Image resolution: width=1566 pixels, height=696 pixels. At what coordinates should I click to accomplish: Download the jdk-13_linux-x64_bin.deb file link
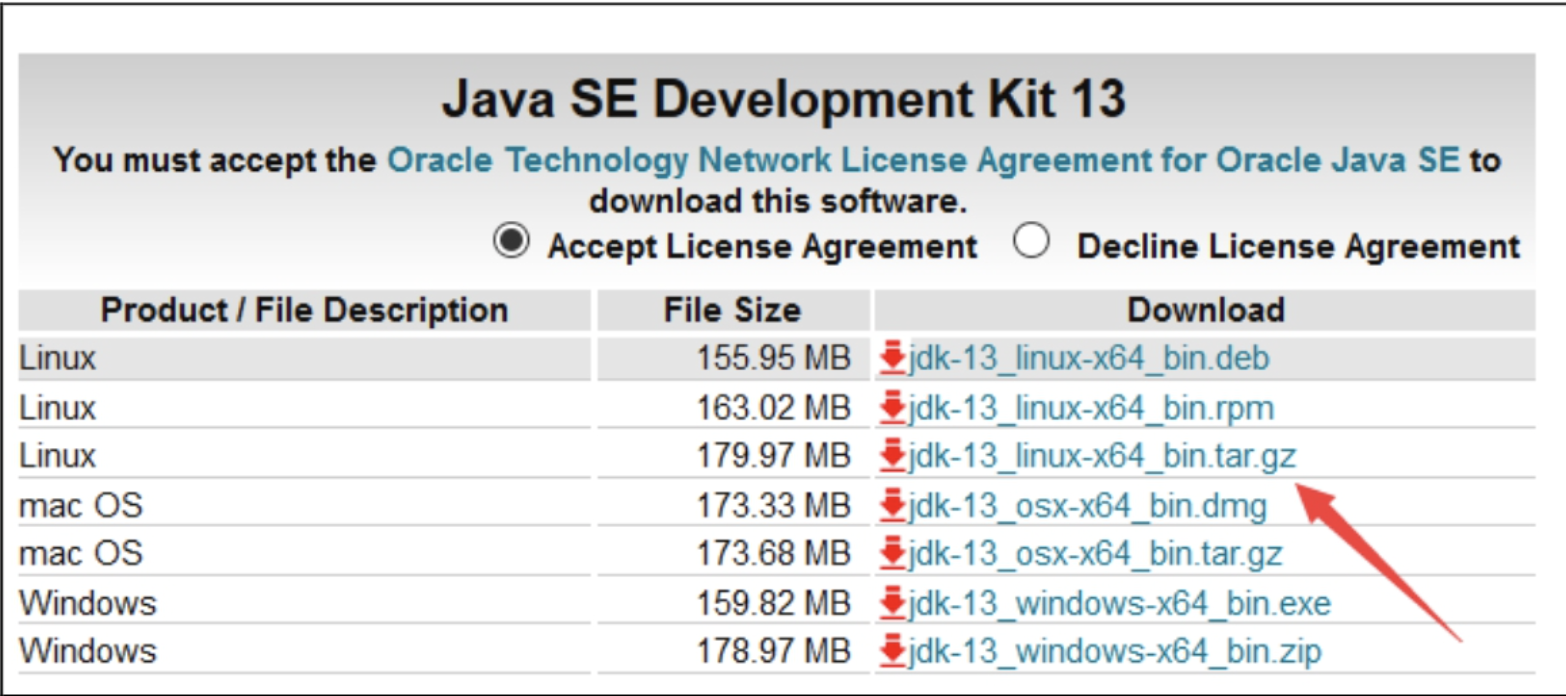(x=1090, y=358)
